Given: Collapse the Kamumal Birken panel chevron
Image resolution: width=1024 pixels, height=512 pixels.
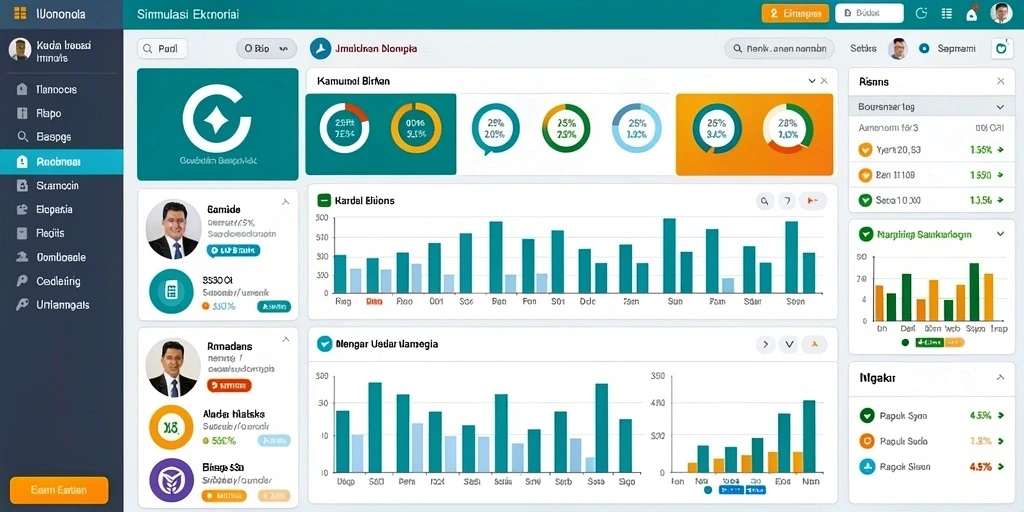Looking at the screenshot, I should 812,81.
